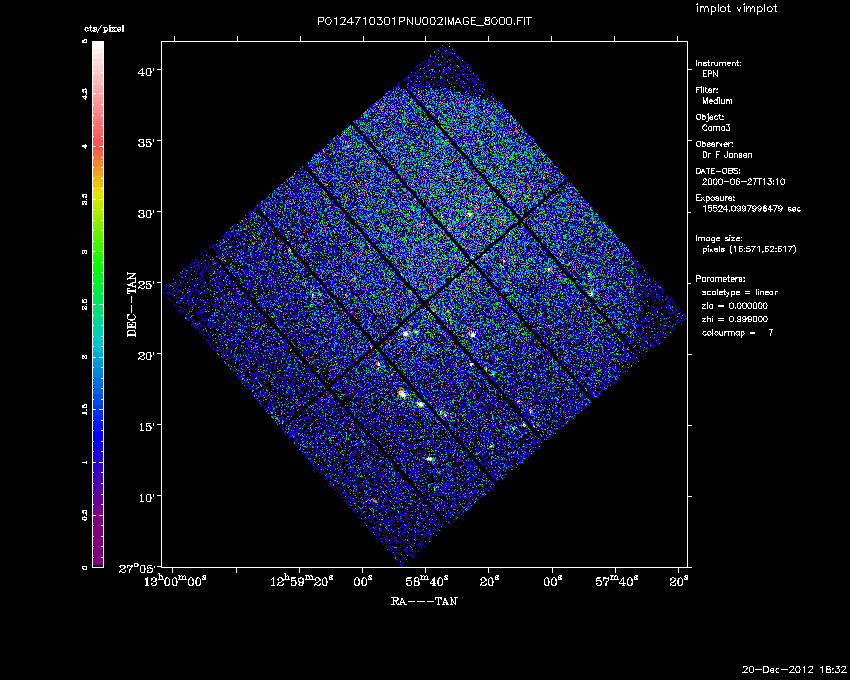Click the 12h59m20s right ascension label
Viewport: 850px width, 680px height.
coord(301,581)
